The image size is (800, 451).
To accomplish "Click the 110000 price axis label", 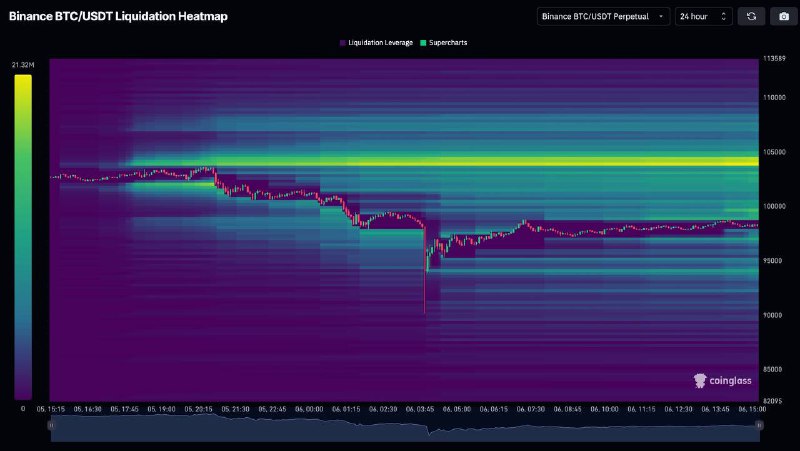I will (774, 97).
